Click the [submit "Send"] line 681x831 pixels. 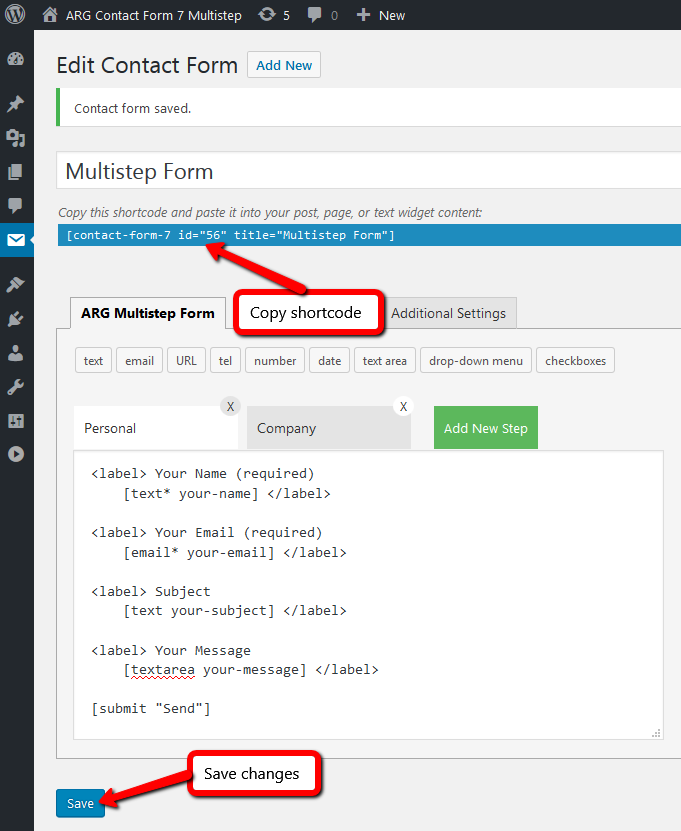click(x=151, y=709)
